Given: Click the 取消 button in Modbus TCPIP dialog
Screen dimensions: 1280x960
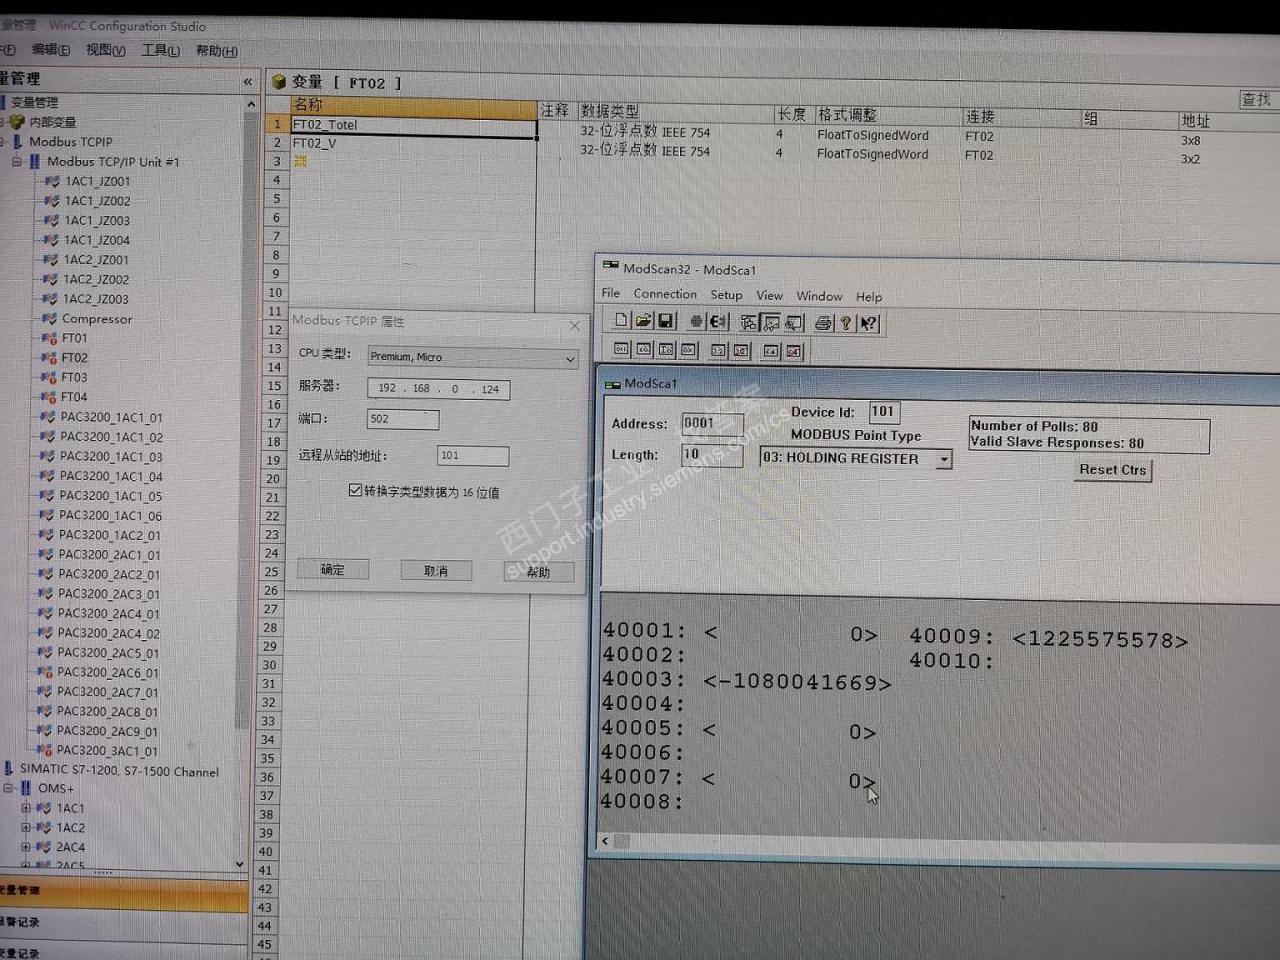Looking at the screenshot, I should pyautogui.click(x=436, y=570).
